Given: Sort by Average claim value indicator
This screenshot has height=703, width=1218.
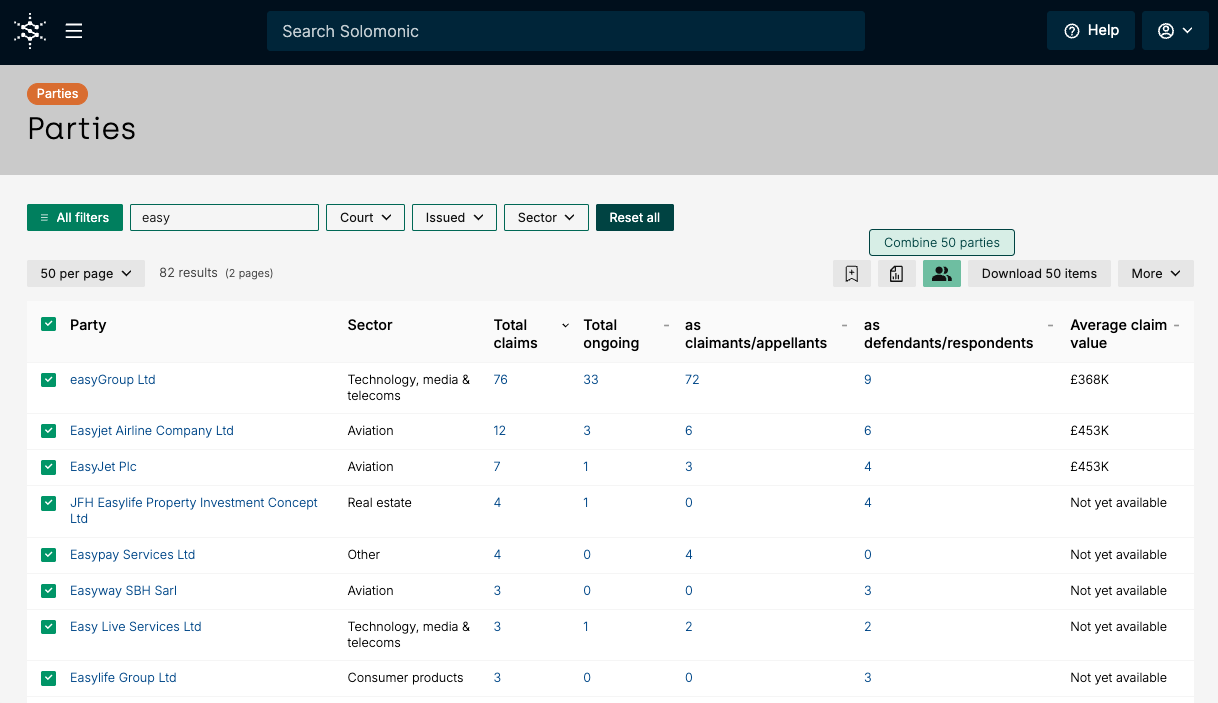Looking at the screenshot, I should (x=1176, y=325).
